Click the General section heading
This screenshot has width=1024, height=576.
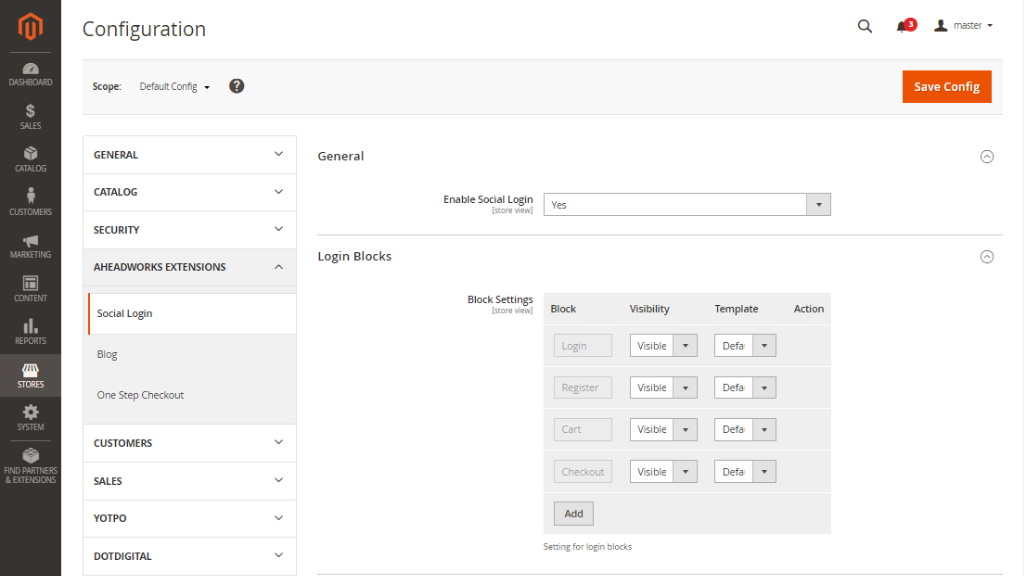pos(341,156)
